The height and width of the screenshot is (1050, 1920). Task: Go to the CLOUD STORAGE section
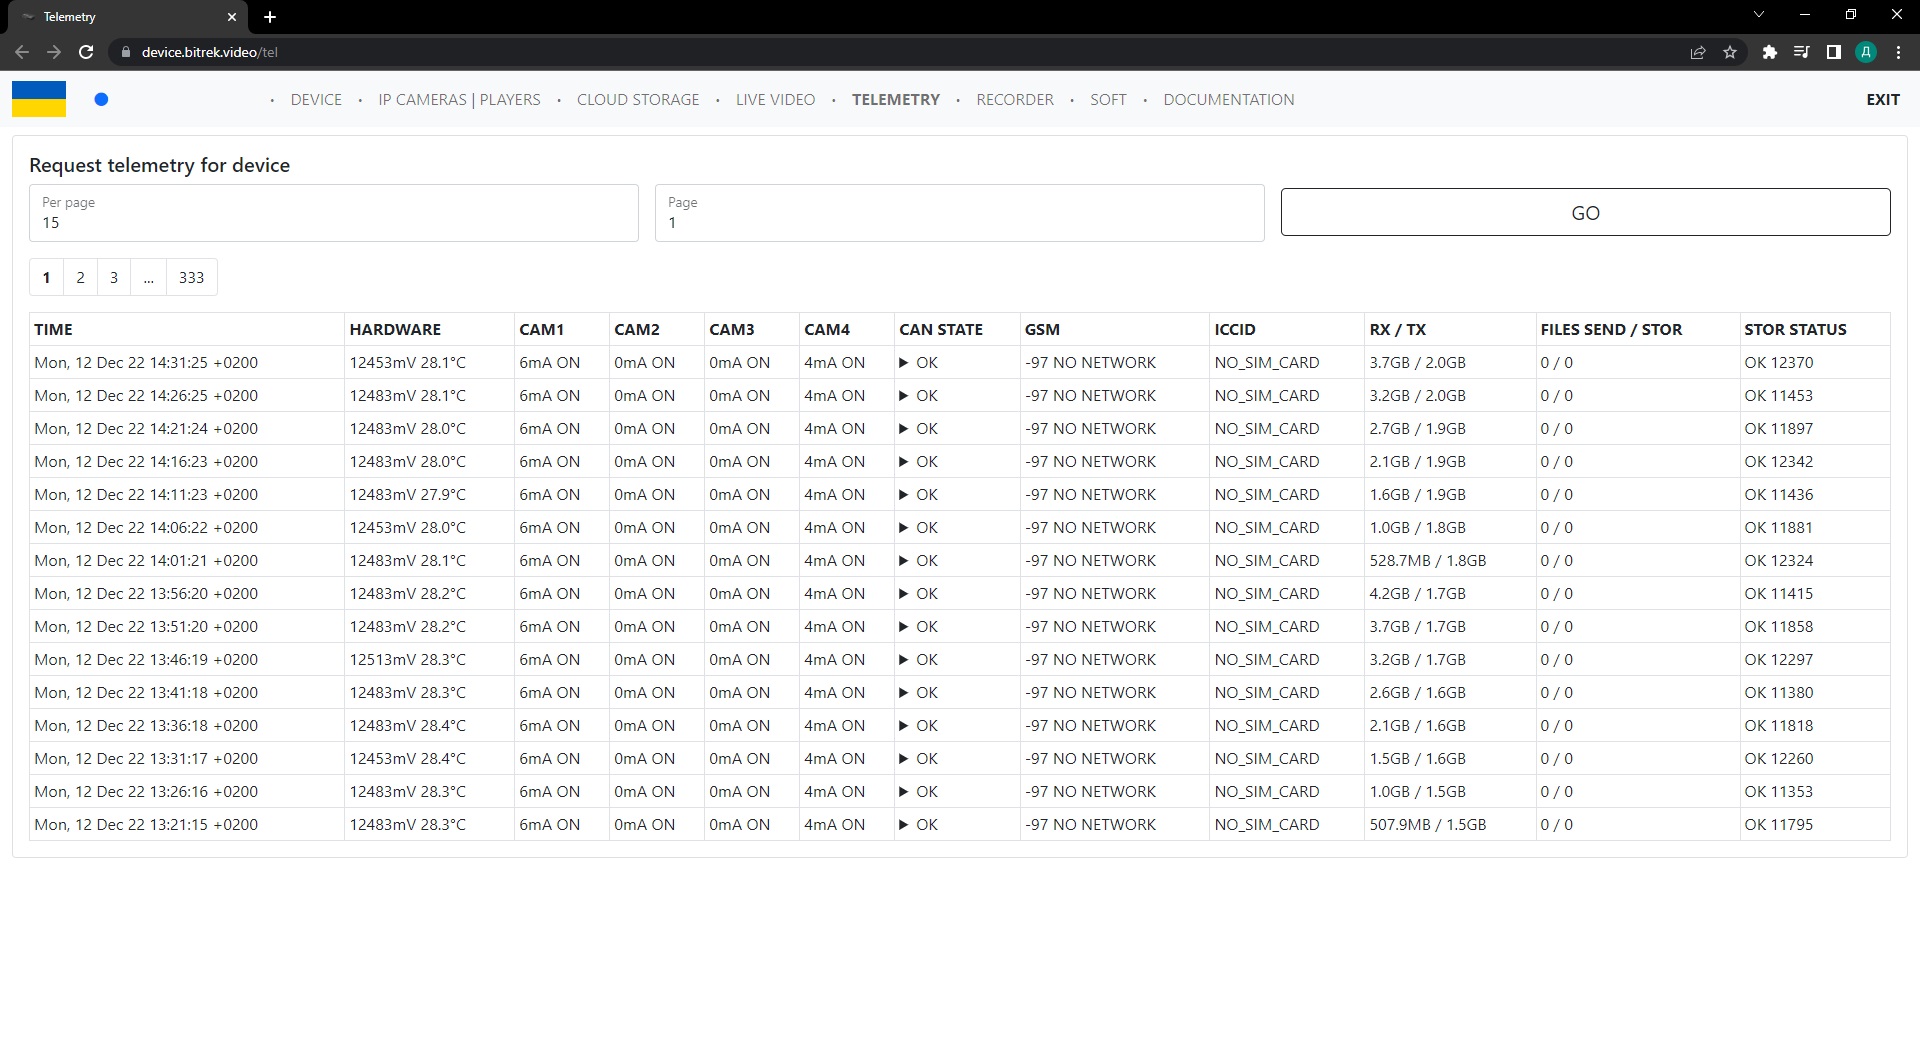638,100
